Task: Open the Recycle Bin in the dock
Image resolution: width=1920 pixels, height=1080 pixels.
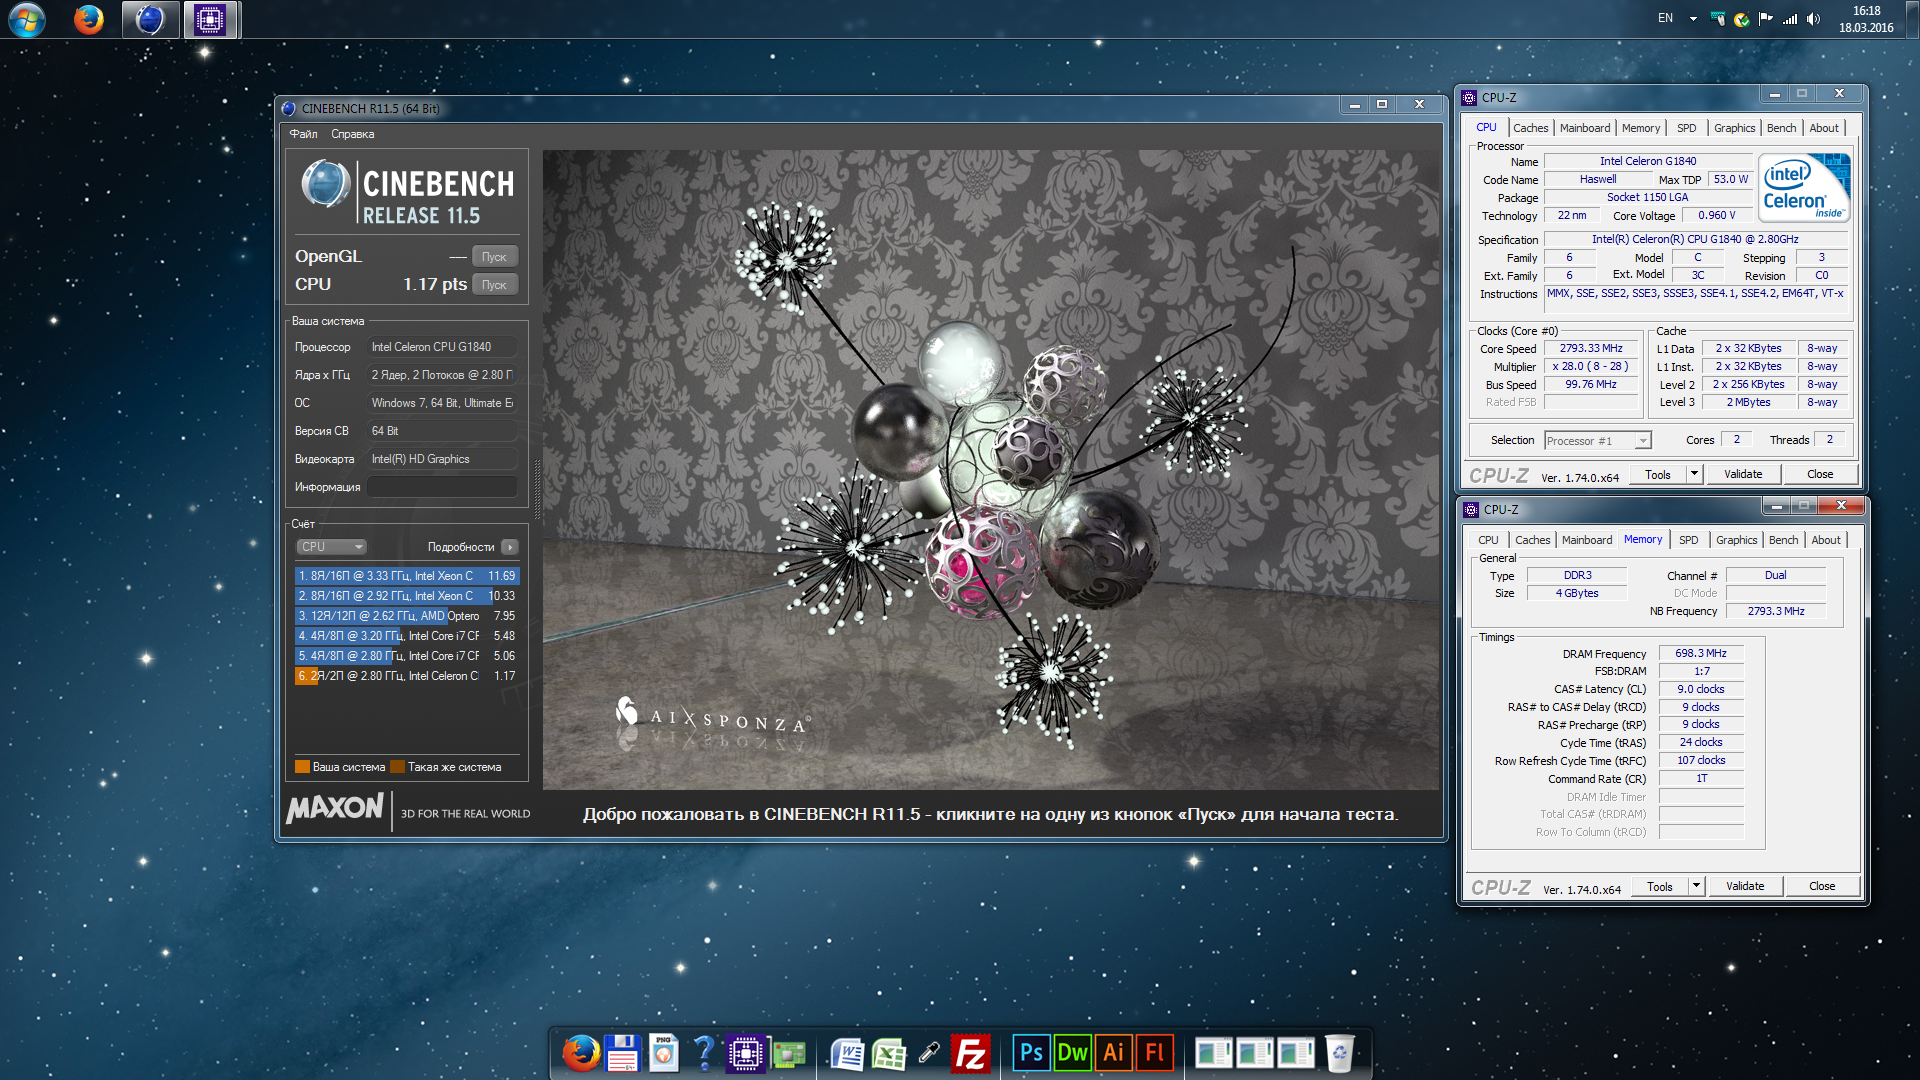Action: click(1339, 1053)
